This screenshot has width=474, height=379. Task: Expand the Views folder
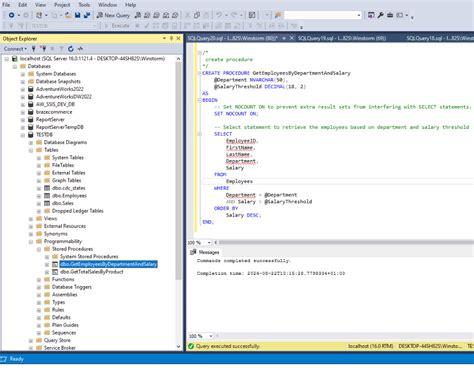coord(31,219)
